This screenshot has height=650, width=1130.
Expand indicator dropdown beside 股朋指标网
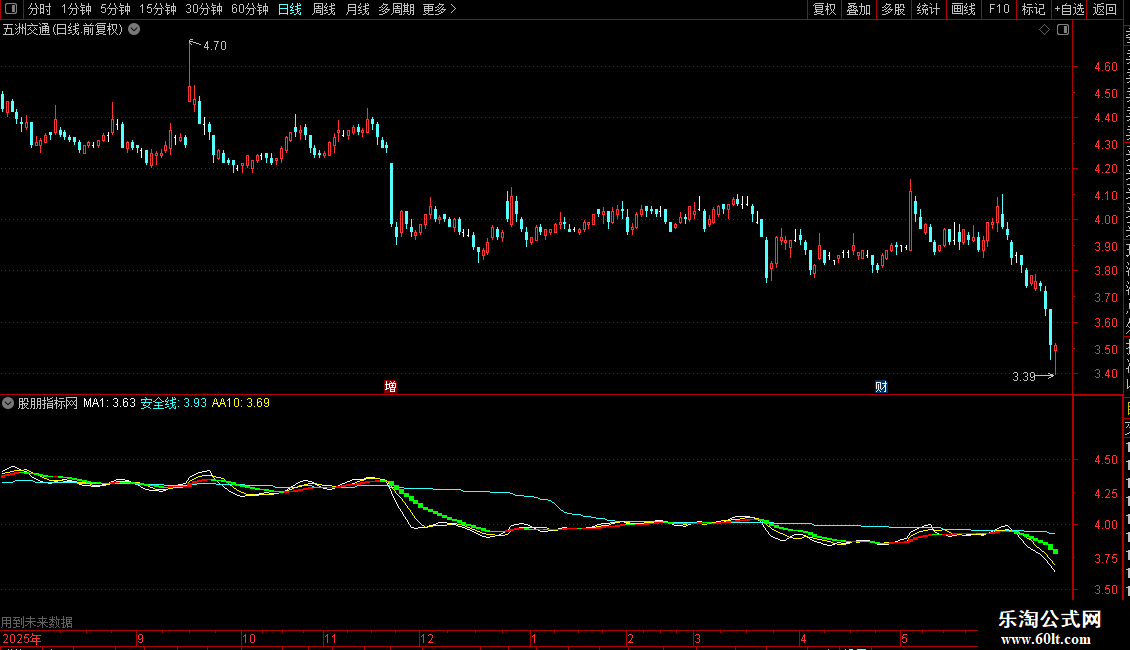pos(8,403)
